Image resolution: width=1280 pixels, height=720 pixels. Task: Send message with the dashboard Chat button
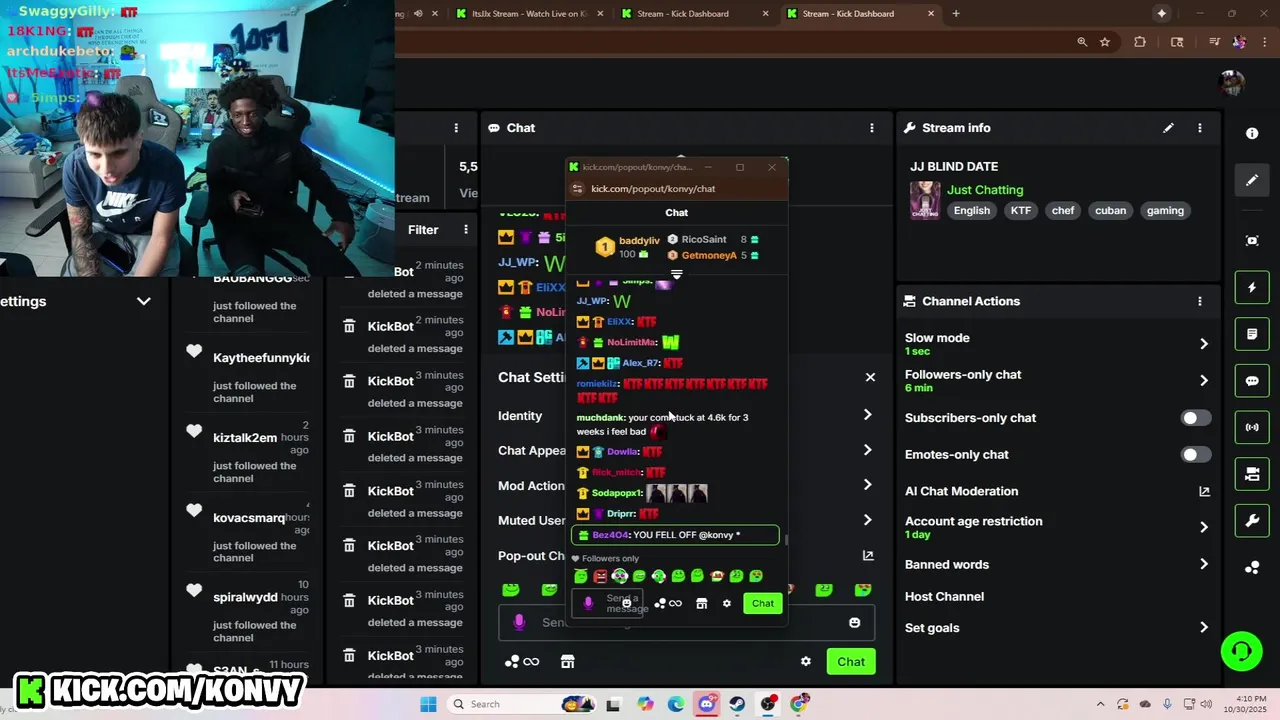(x=851, y=661)
